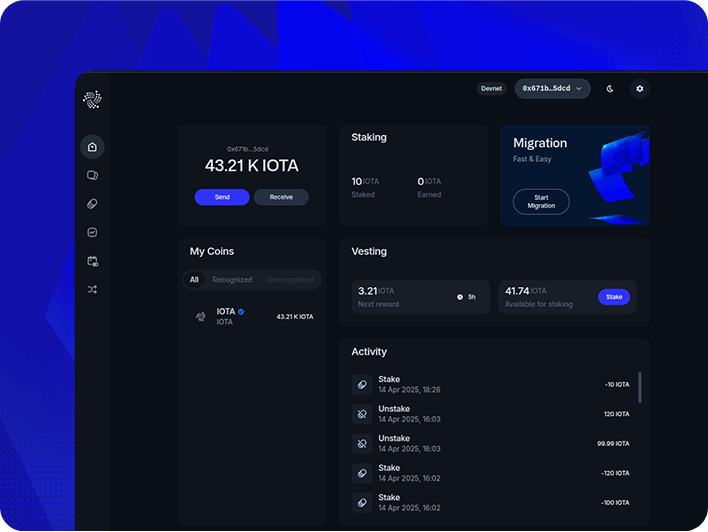This screenshot has width=708, height=532.
Task: Open the IOTA coin row in My Coins
Action: click(253, 316)
